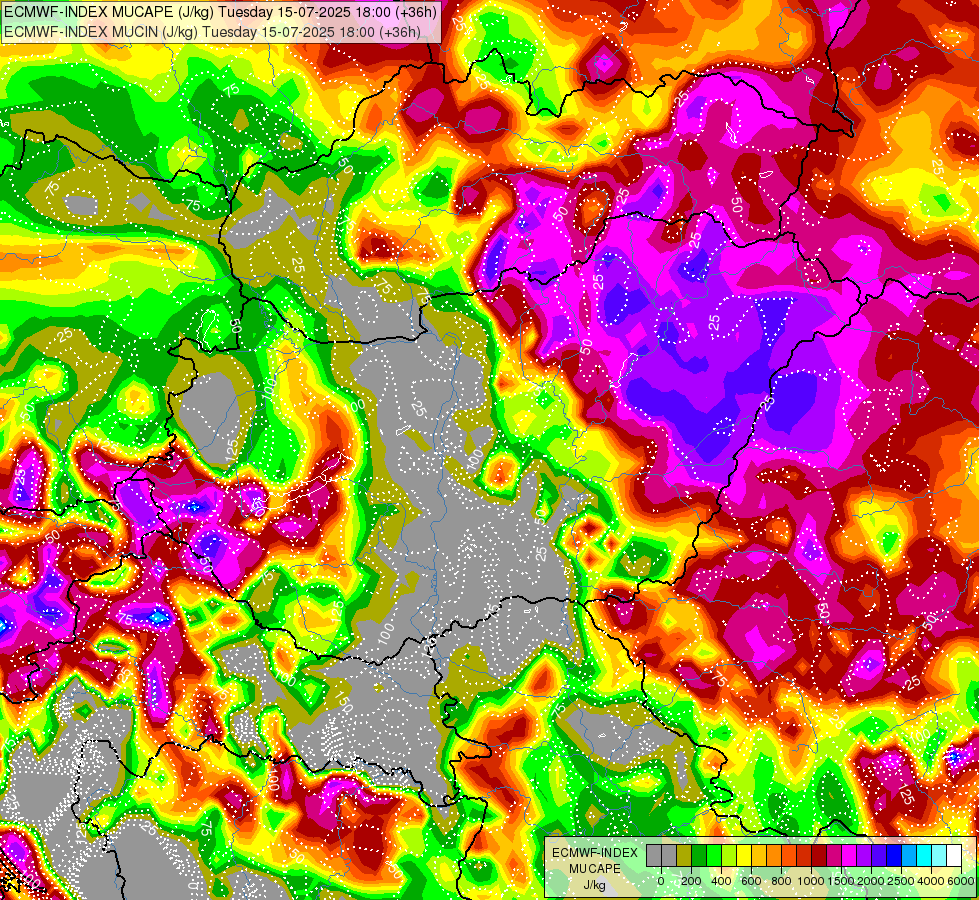Click the legend value 0
The height and width of the screenshot is (900, 979).
(x=661, y=881)
